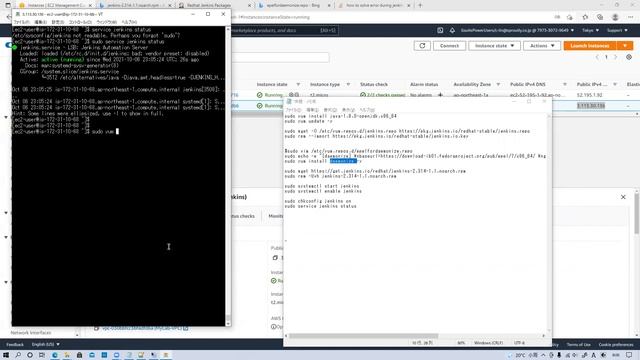Open English (US) language dropdown

(x=46, y=344)
